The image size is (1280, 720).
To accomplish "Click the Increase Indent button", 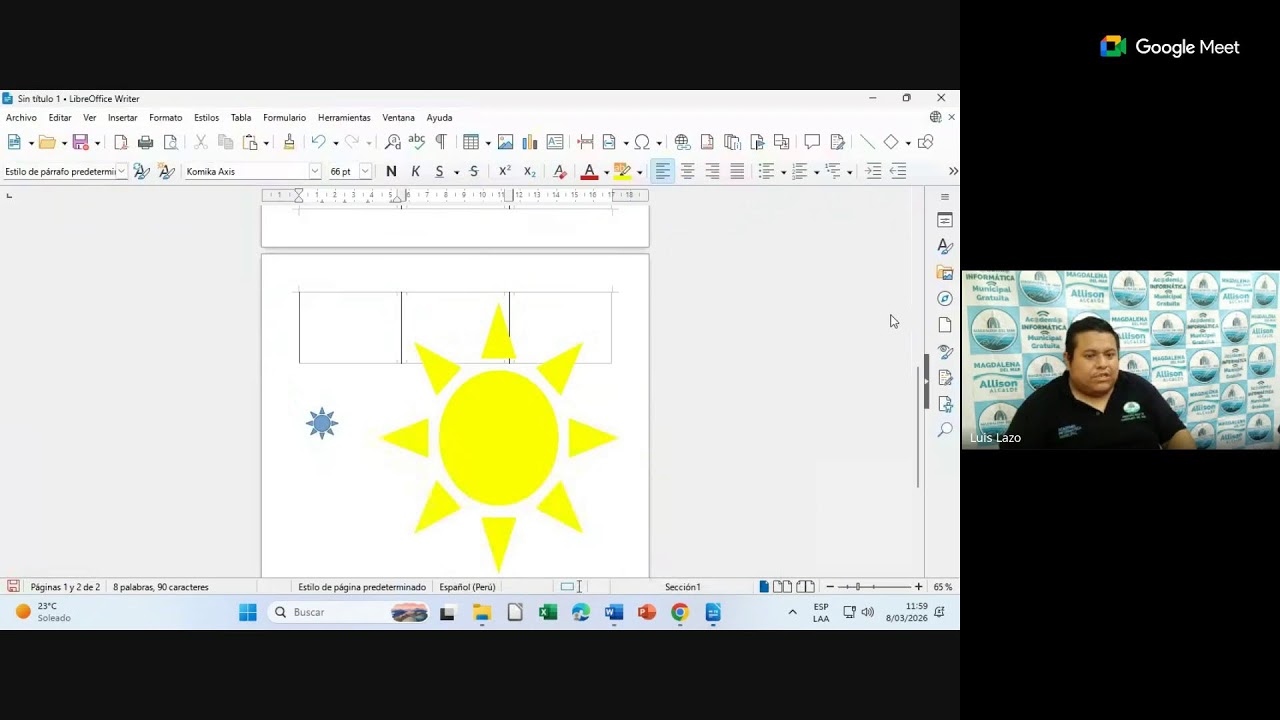I will tap(873, 171).
